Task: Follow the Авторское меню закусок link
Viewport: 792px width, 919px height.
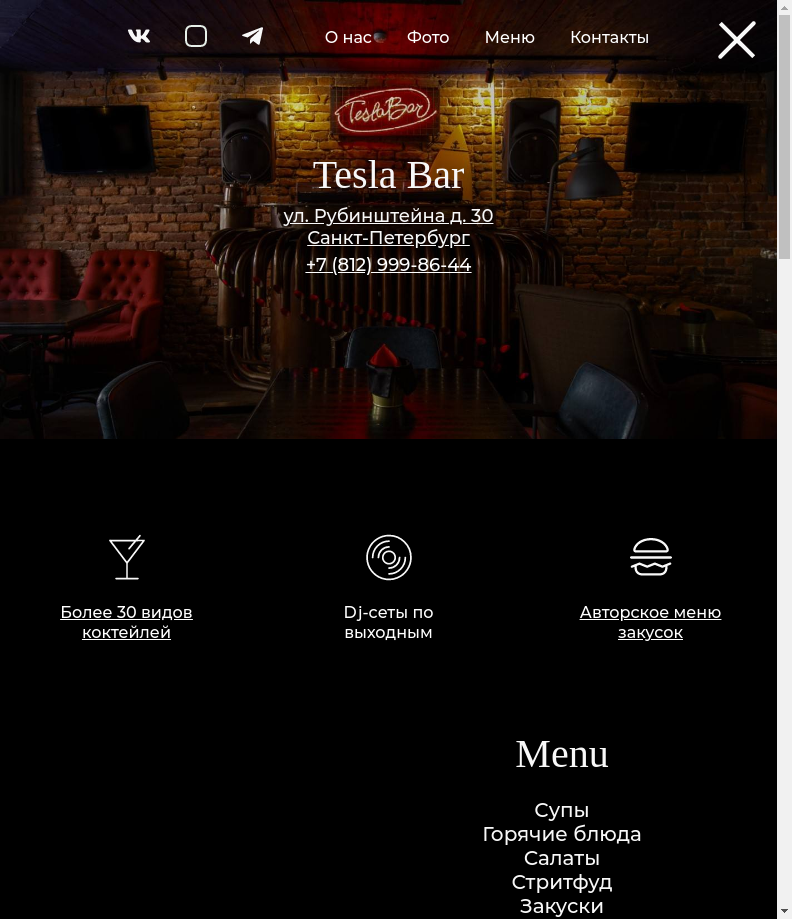Action: (650, 622)
